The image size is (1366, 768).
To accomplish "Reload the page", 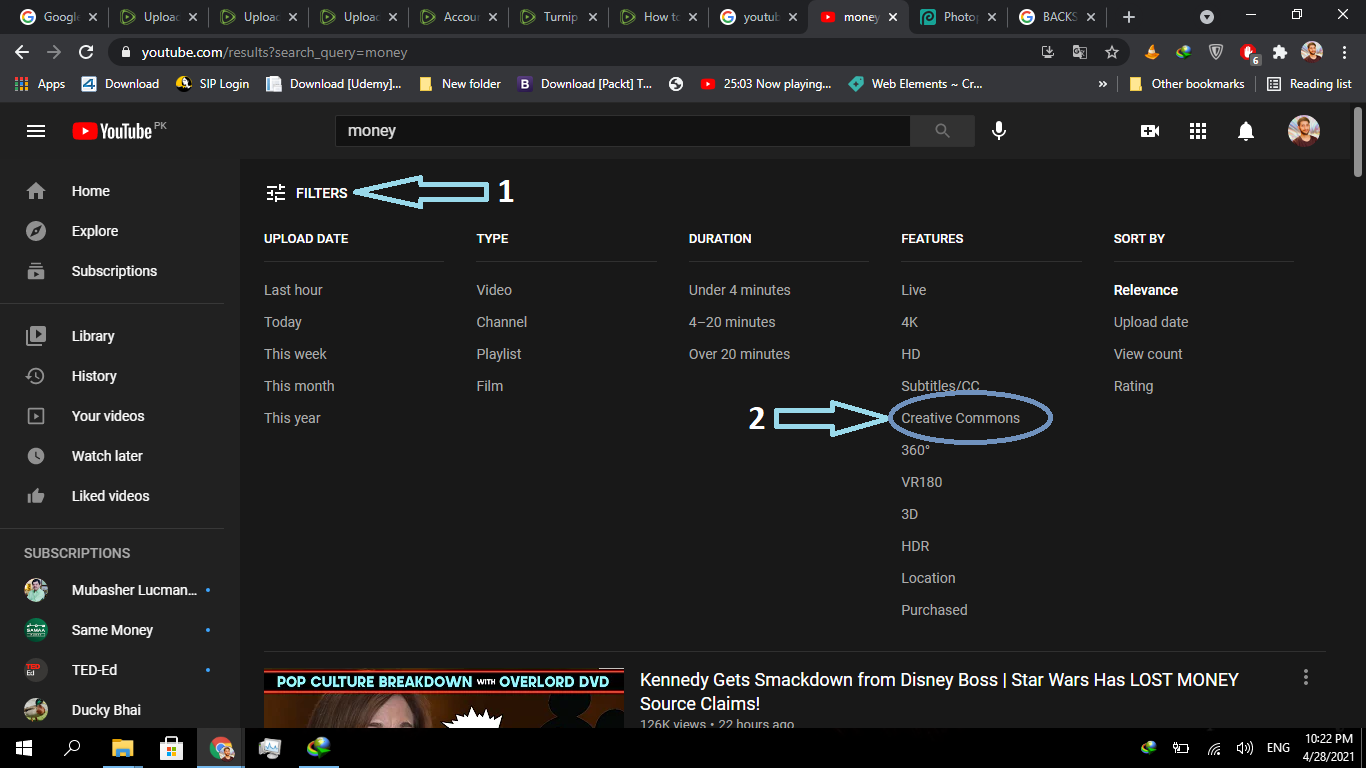I will pyautogui.click(x=86, y=52).
